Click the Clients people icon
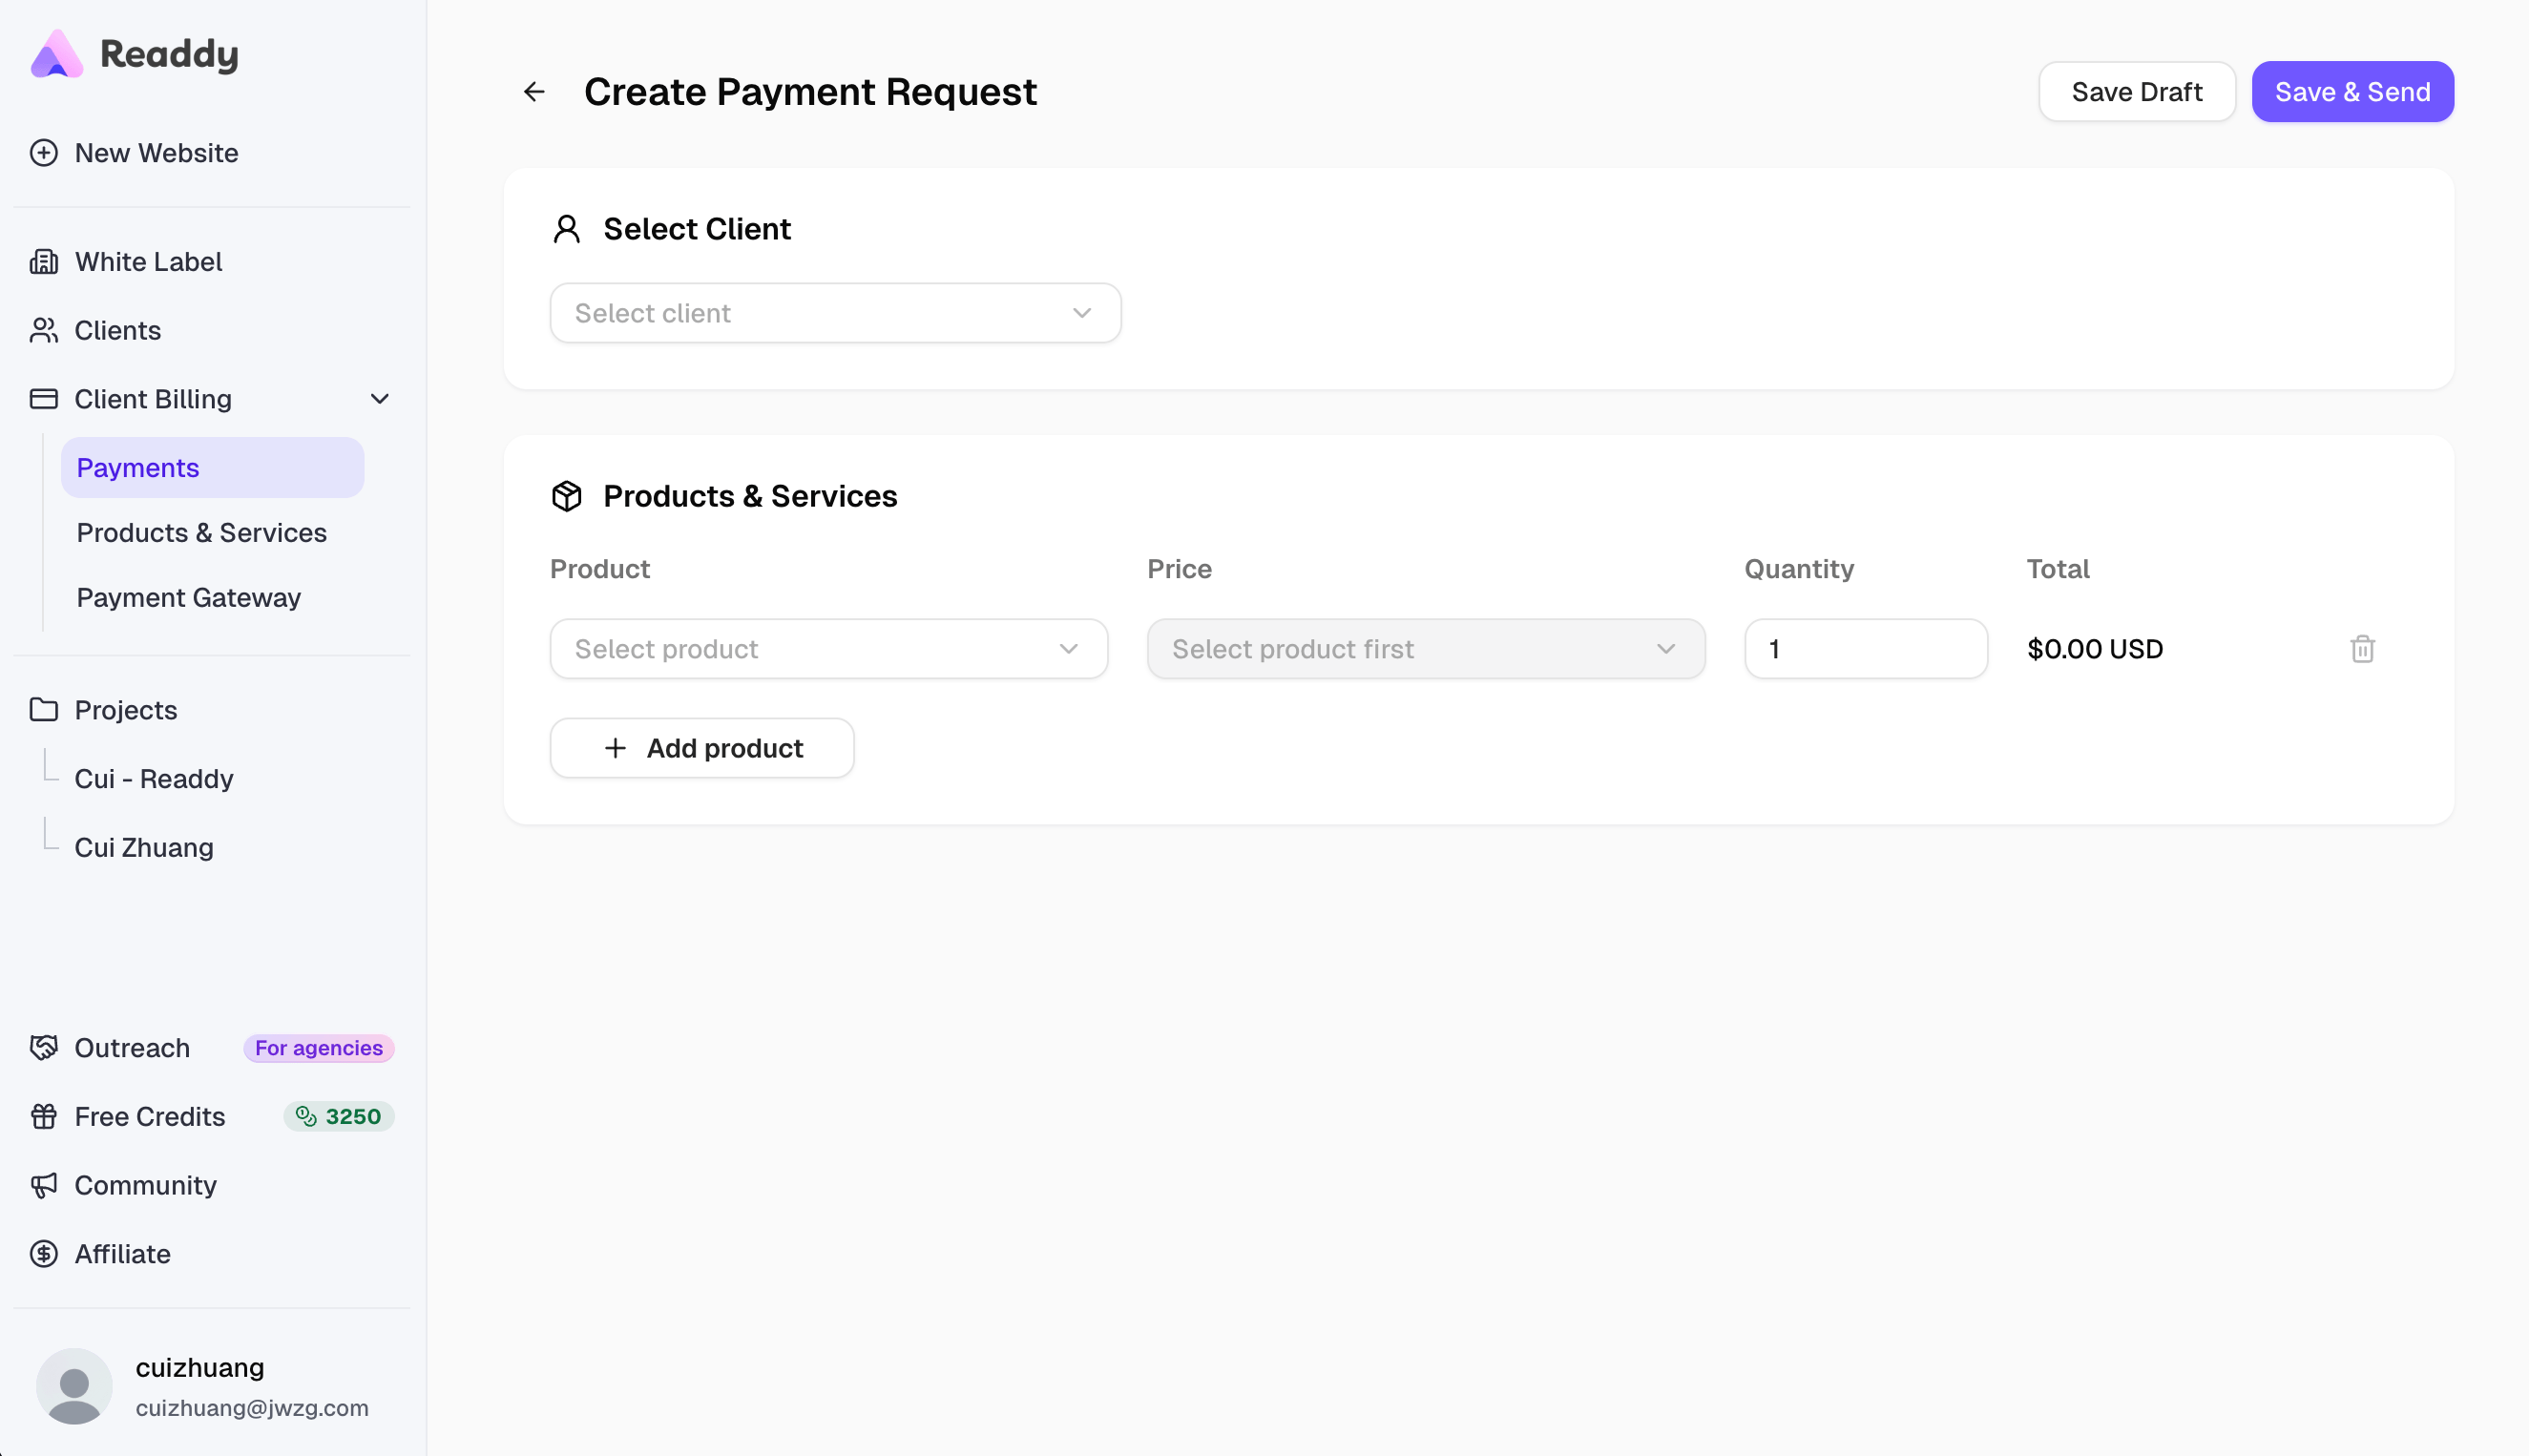The height and width of the screenshot is (1456, 2529). pos(44,330)
